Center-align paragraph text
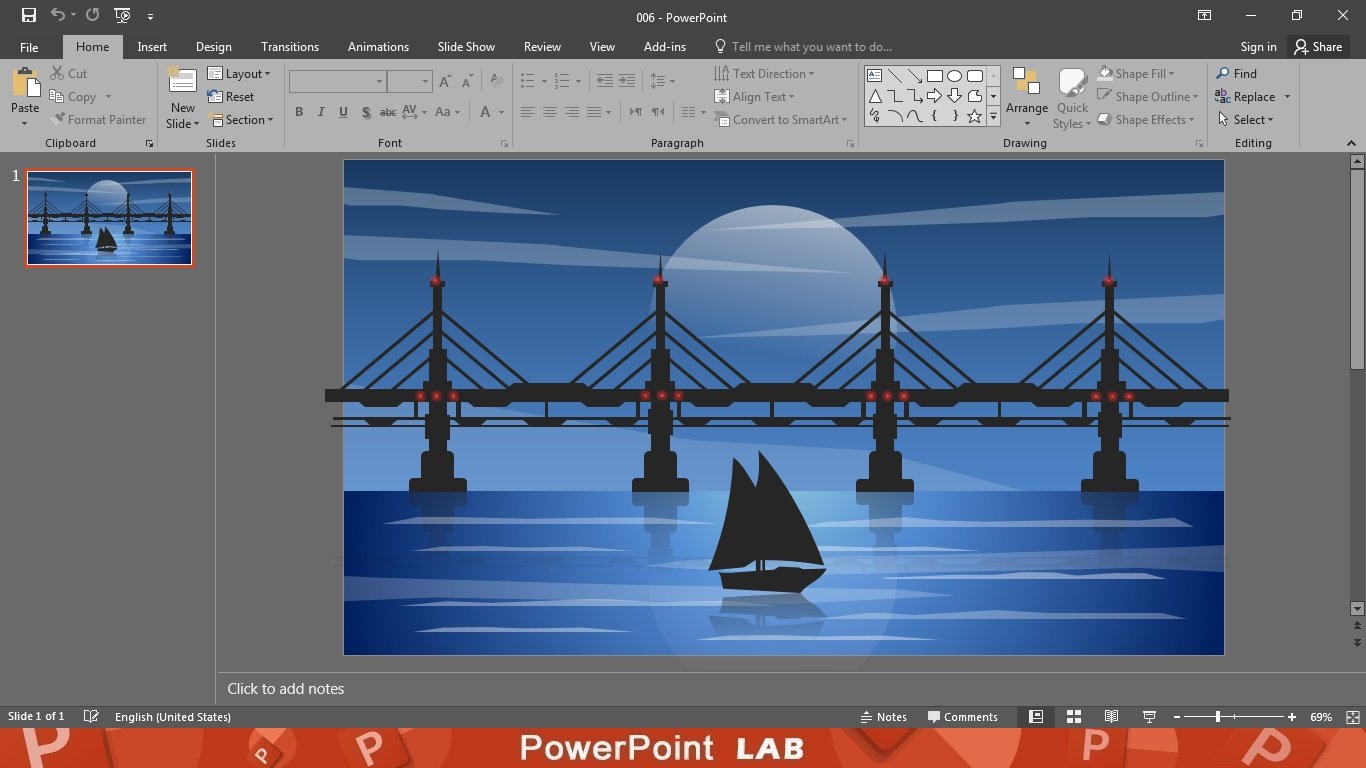1366x768 pixels. pos(549,112)
